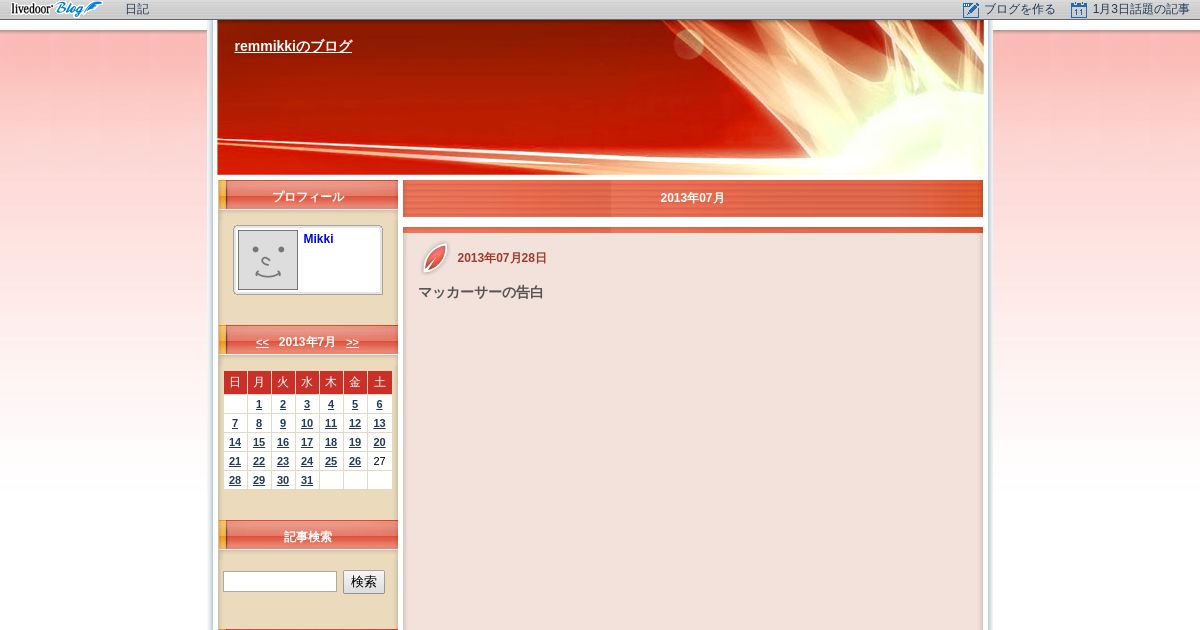This screenshot has height=630, width=1200.
Task: Open the remmikkiのブログ title link
Action: [293, 46]
